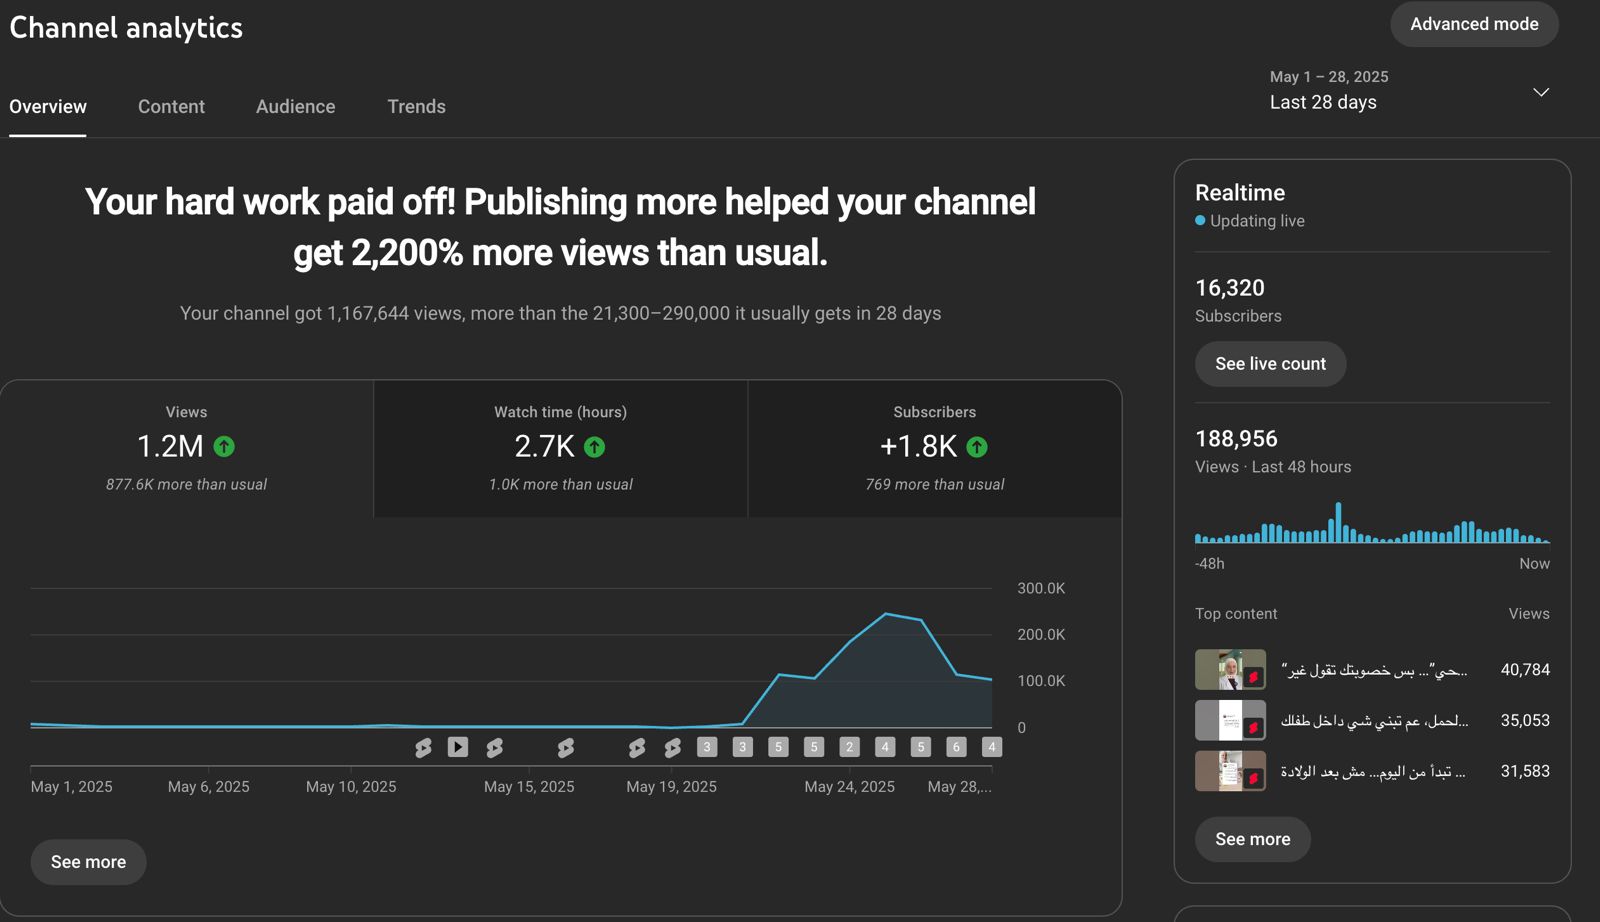Click See more below the views chart
The height and width of the screenshot is (922, 1600).
pyautogui.click(x=88, y=862)
